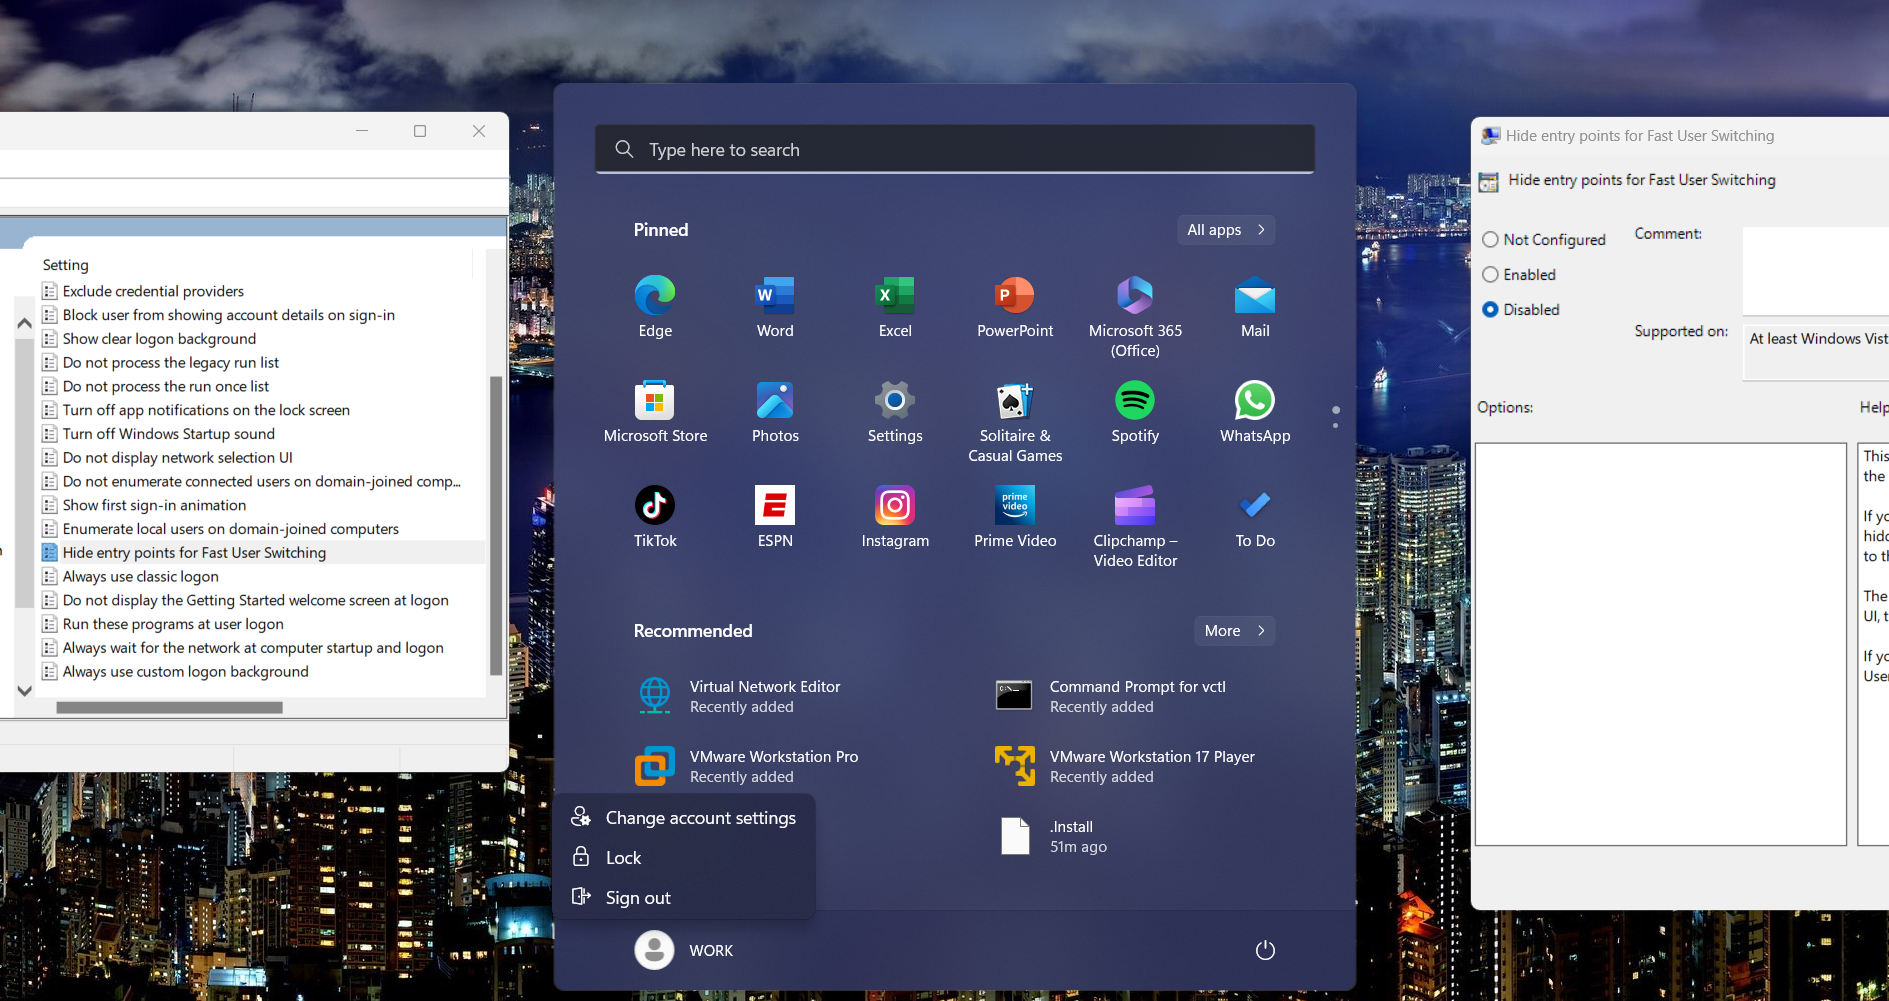The height and width of the screenshot is (1001, 1889).
Task: Select 'Show clear logon background' policy
Action: tap(159, 339)
